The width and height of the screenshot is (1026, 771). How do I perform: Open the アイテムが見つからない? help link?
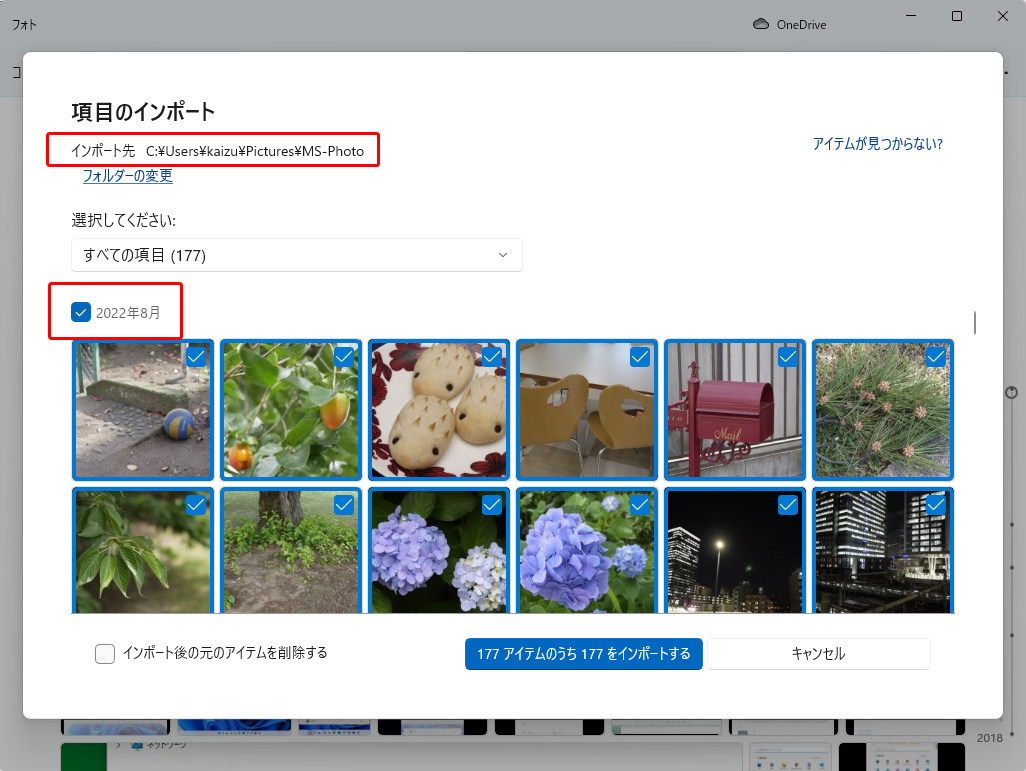877,143
